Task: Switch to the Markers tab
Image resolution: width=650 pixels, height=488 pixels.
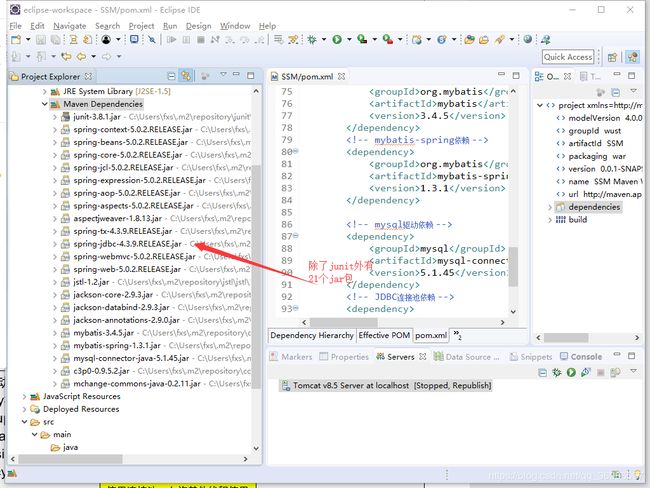Action: click(291, 357)
